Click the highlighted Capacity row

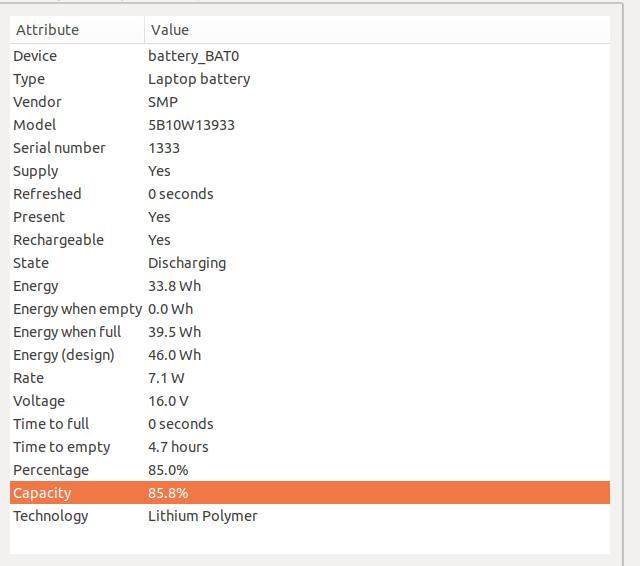coord(310,493)
